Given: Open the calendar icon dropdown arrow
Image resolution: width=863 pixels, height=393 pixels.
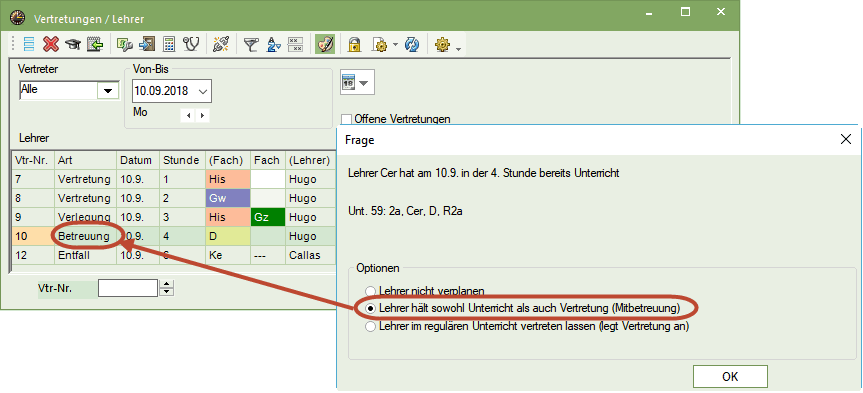Looking at the screenshot, I should pos(364,83).
